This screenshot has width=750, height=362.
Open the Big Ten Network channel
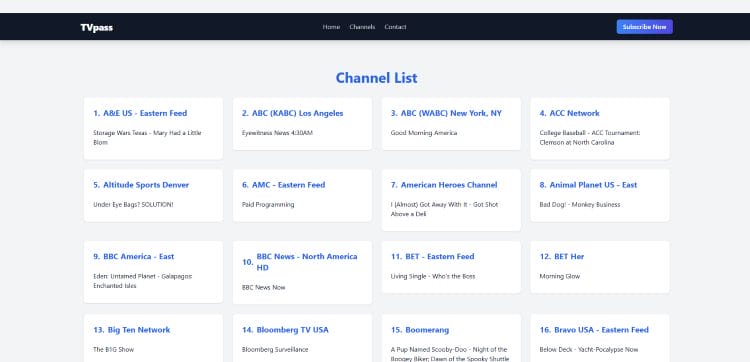click(x=139, y=330)
